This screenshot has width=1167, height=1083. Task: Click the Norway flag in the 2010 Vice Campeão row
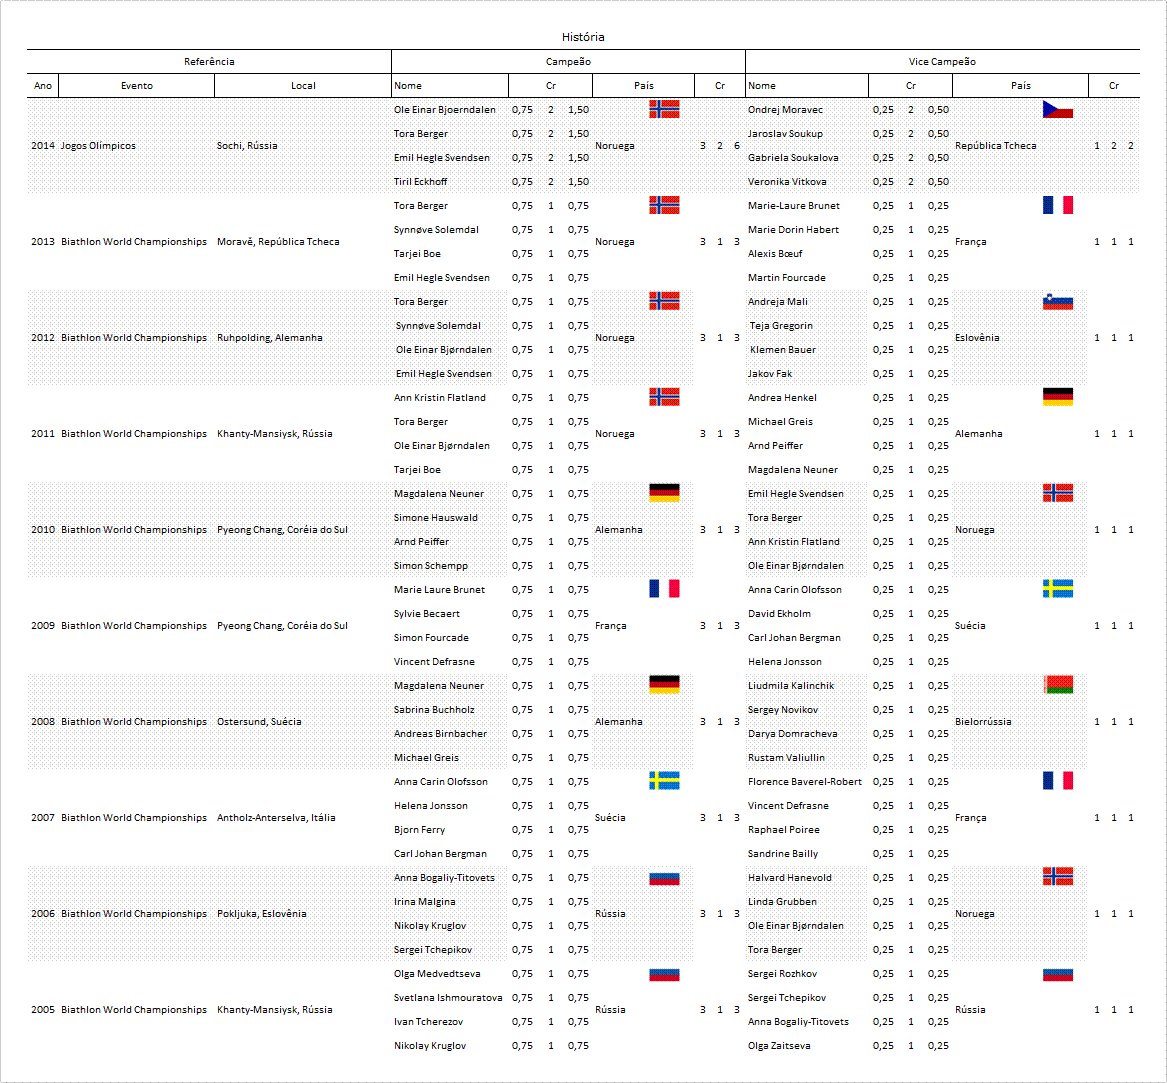pos(1058,493)
